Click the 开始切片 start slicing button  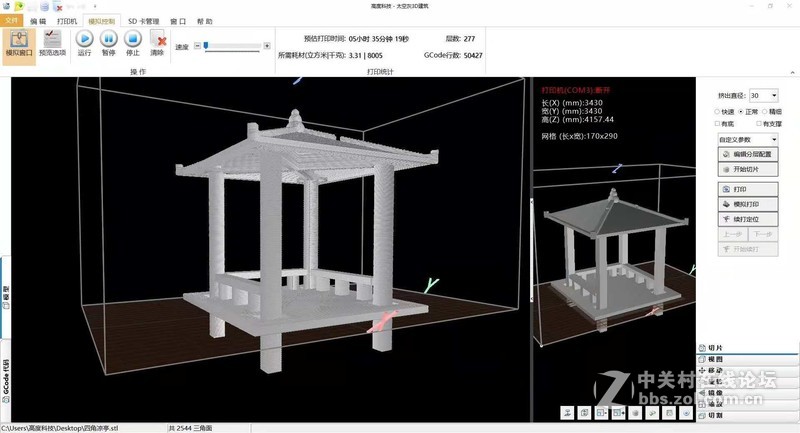(x=747, y=169)
